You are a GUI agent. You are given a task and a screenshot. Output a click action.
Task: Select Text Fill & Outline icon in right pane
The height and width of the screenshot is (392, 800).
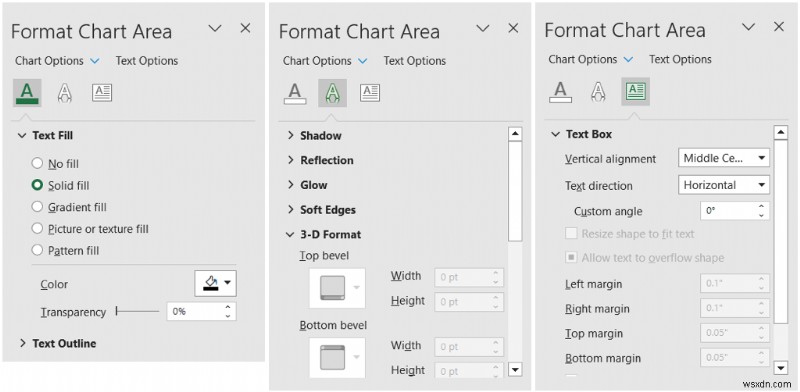[x=560, y=92]
